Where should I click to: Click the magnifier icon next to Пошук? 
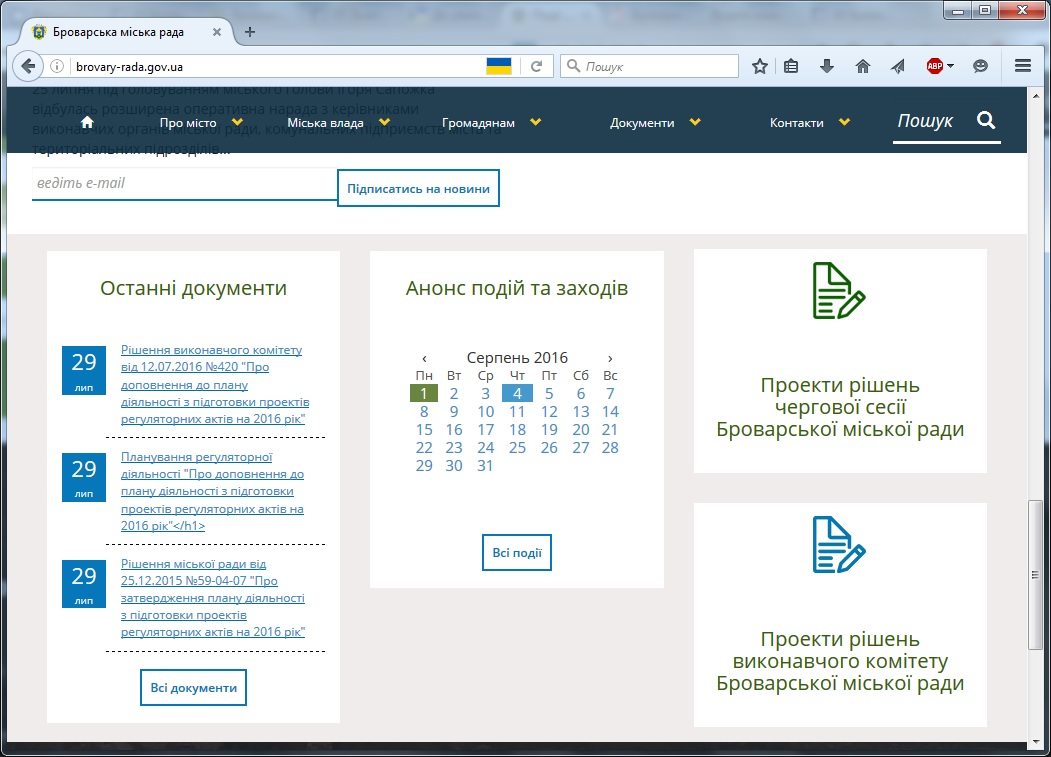click(x=986, y=121)
